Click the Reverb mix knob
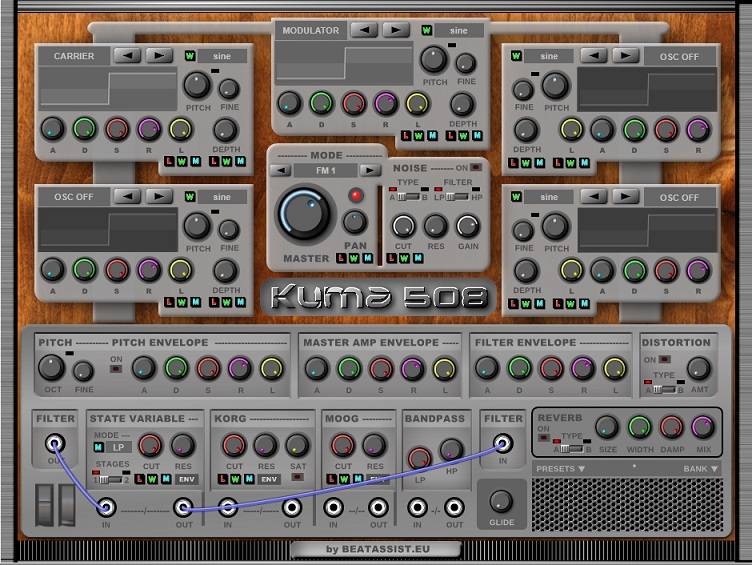This screenshot has height=565, width=752. click(702, 427)
